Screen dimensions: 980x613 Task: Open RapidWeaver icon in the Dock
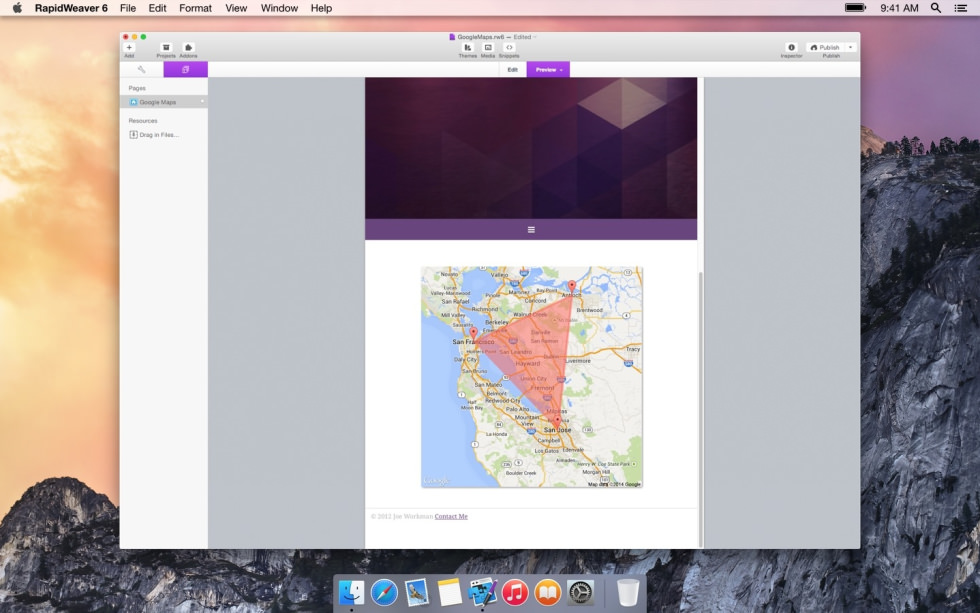click(x=482, y=592)
